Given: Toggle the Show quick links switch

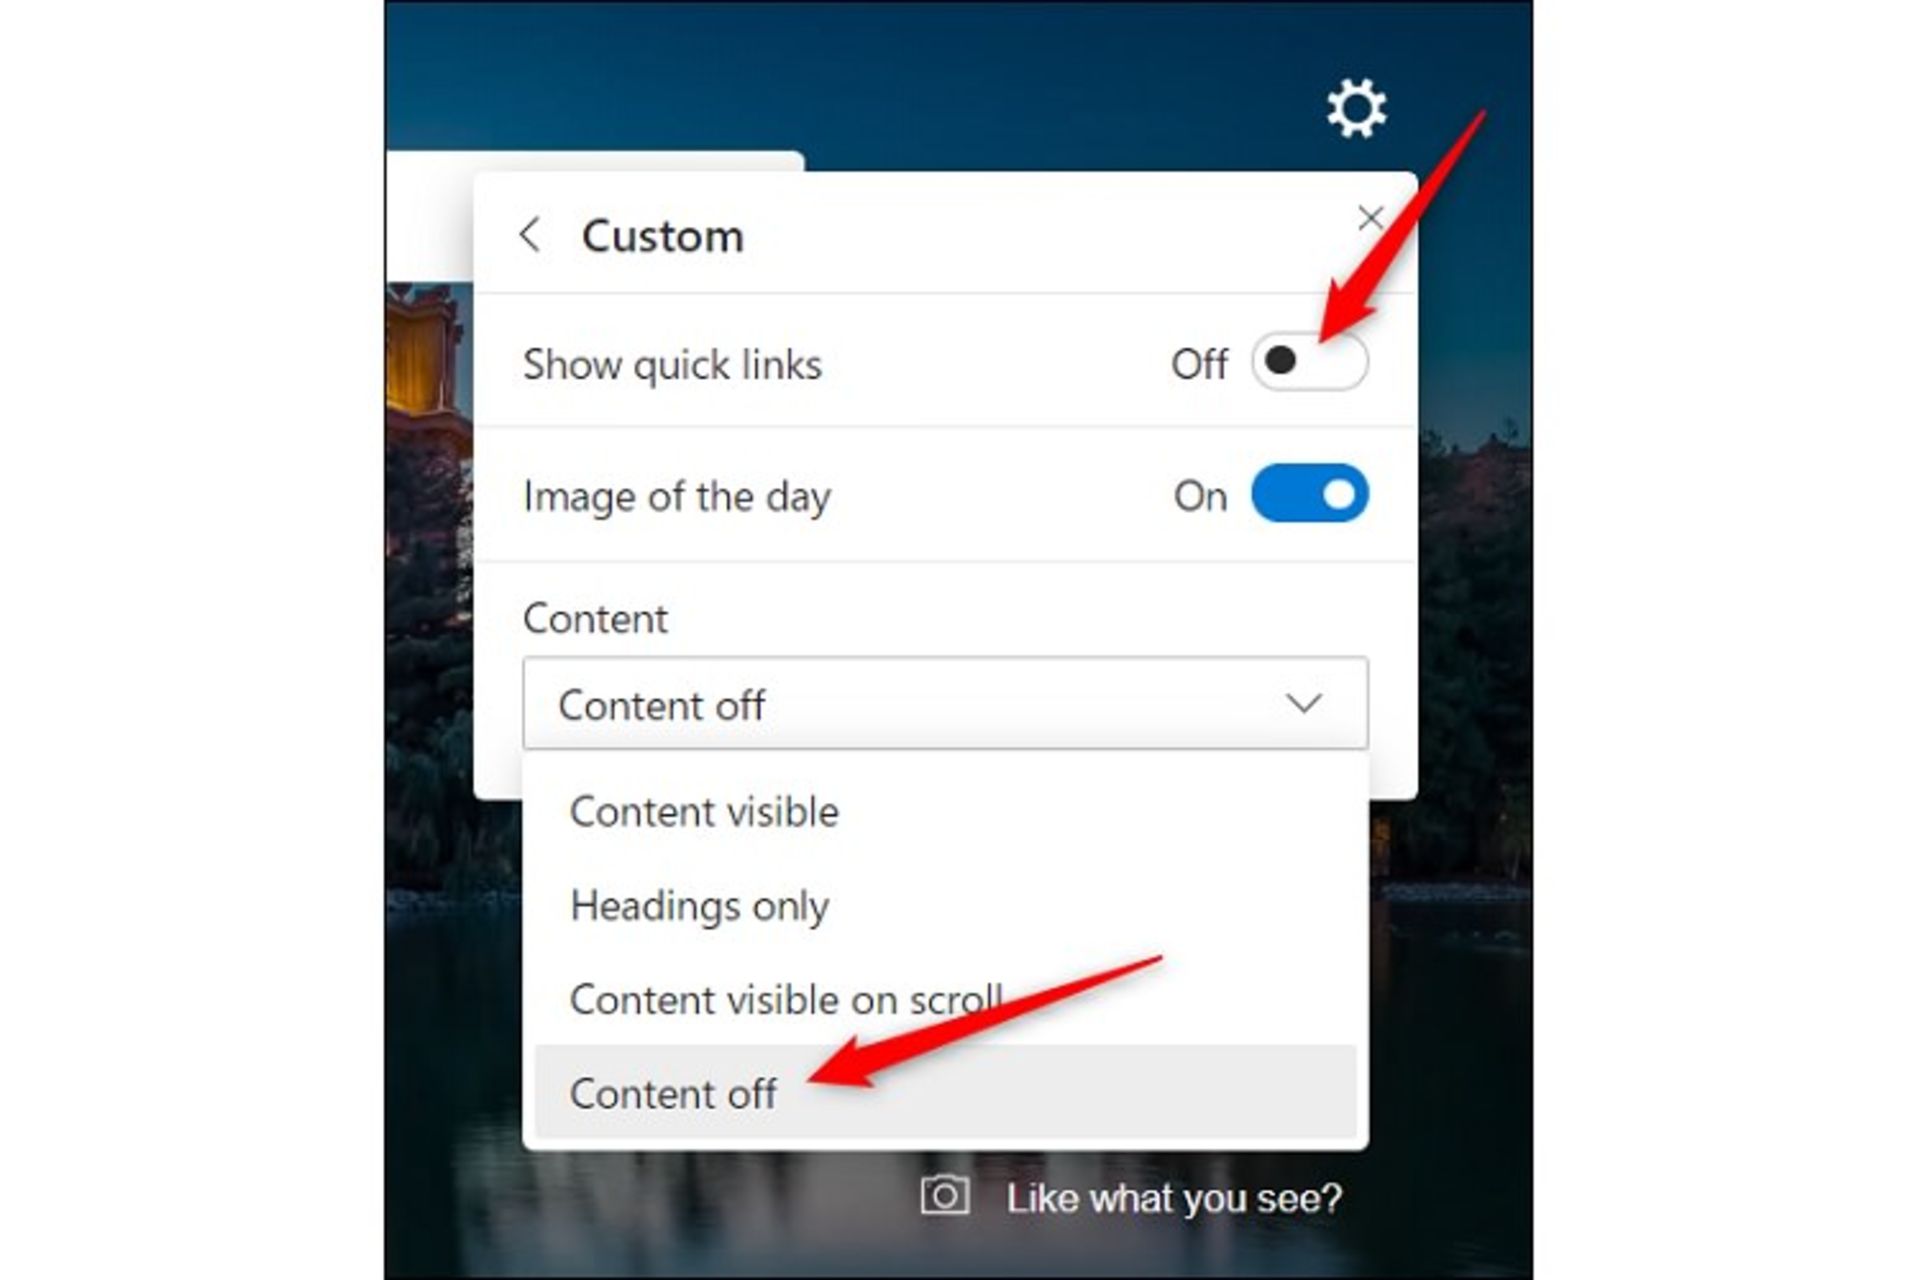Looking at the screenshot, I should [x=1309, y=362].
